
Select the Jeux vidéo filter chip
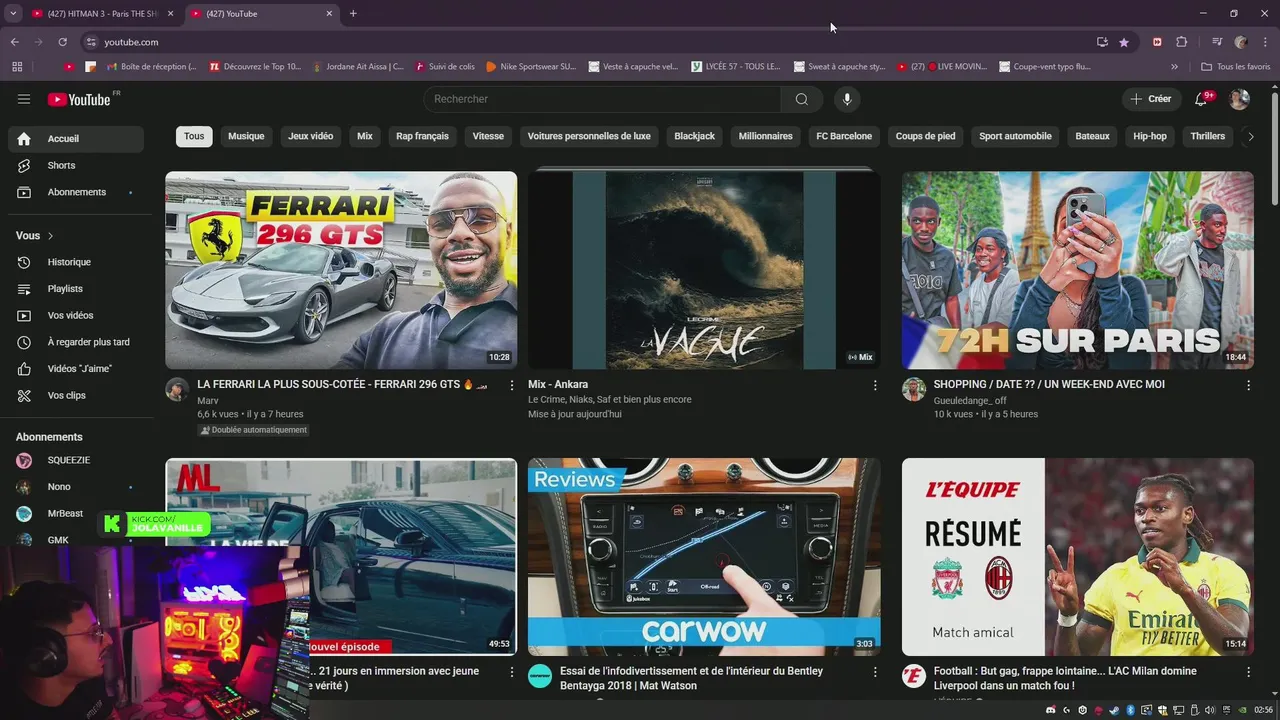pos(311,136)
